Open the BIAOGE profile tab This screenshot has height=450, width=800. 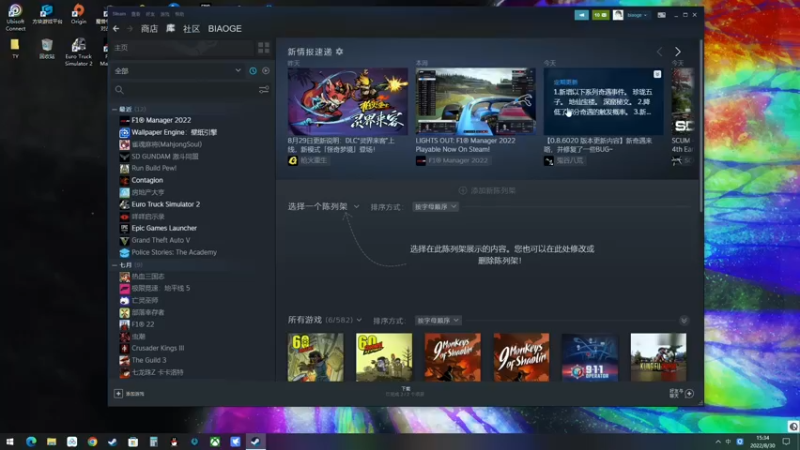click(224, 29)
